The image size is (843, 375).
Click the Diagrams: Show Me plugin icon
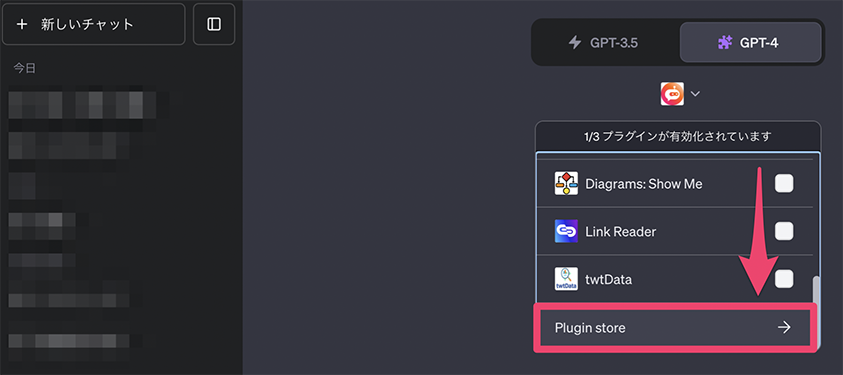(566, 184)
